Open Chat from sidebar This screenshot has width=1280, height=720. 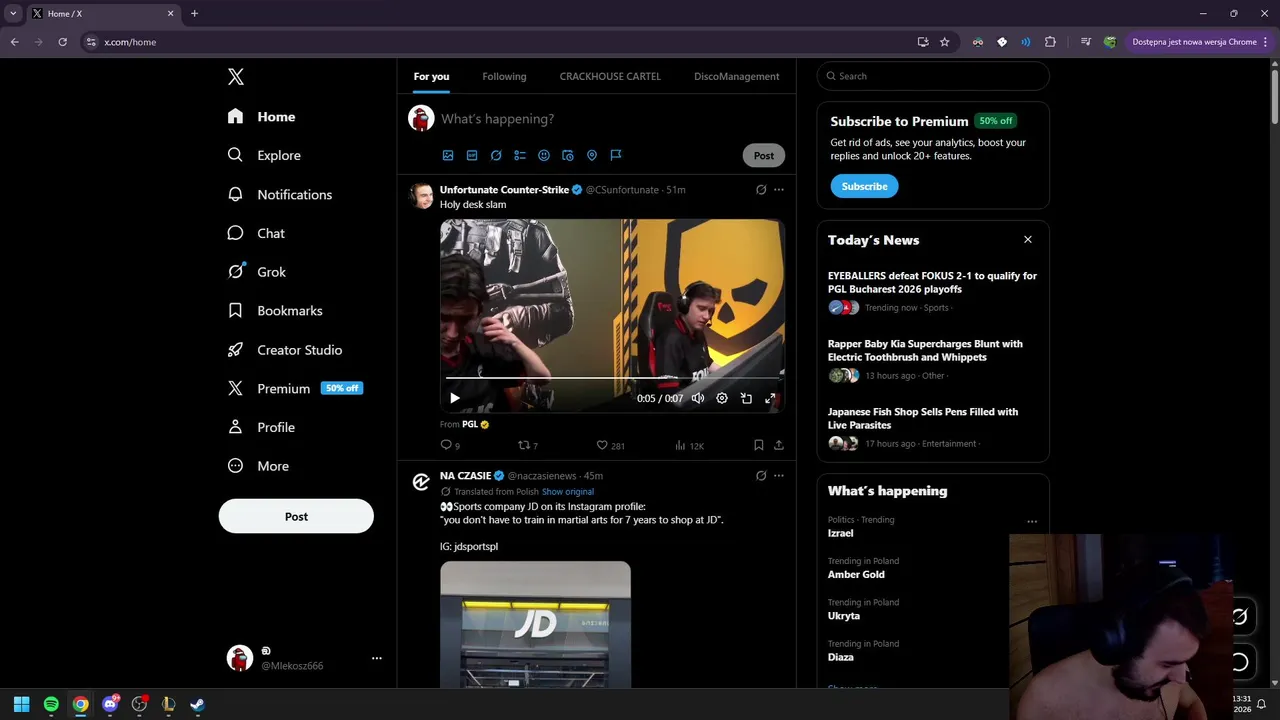(256, 233)
